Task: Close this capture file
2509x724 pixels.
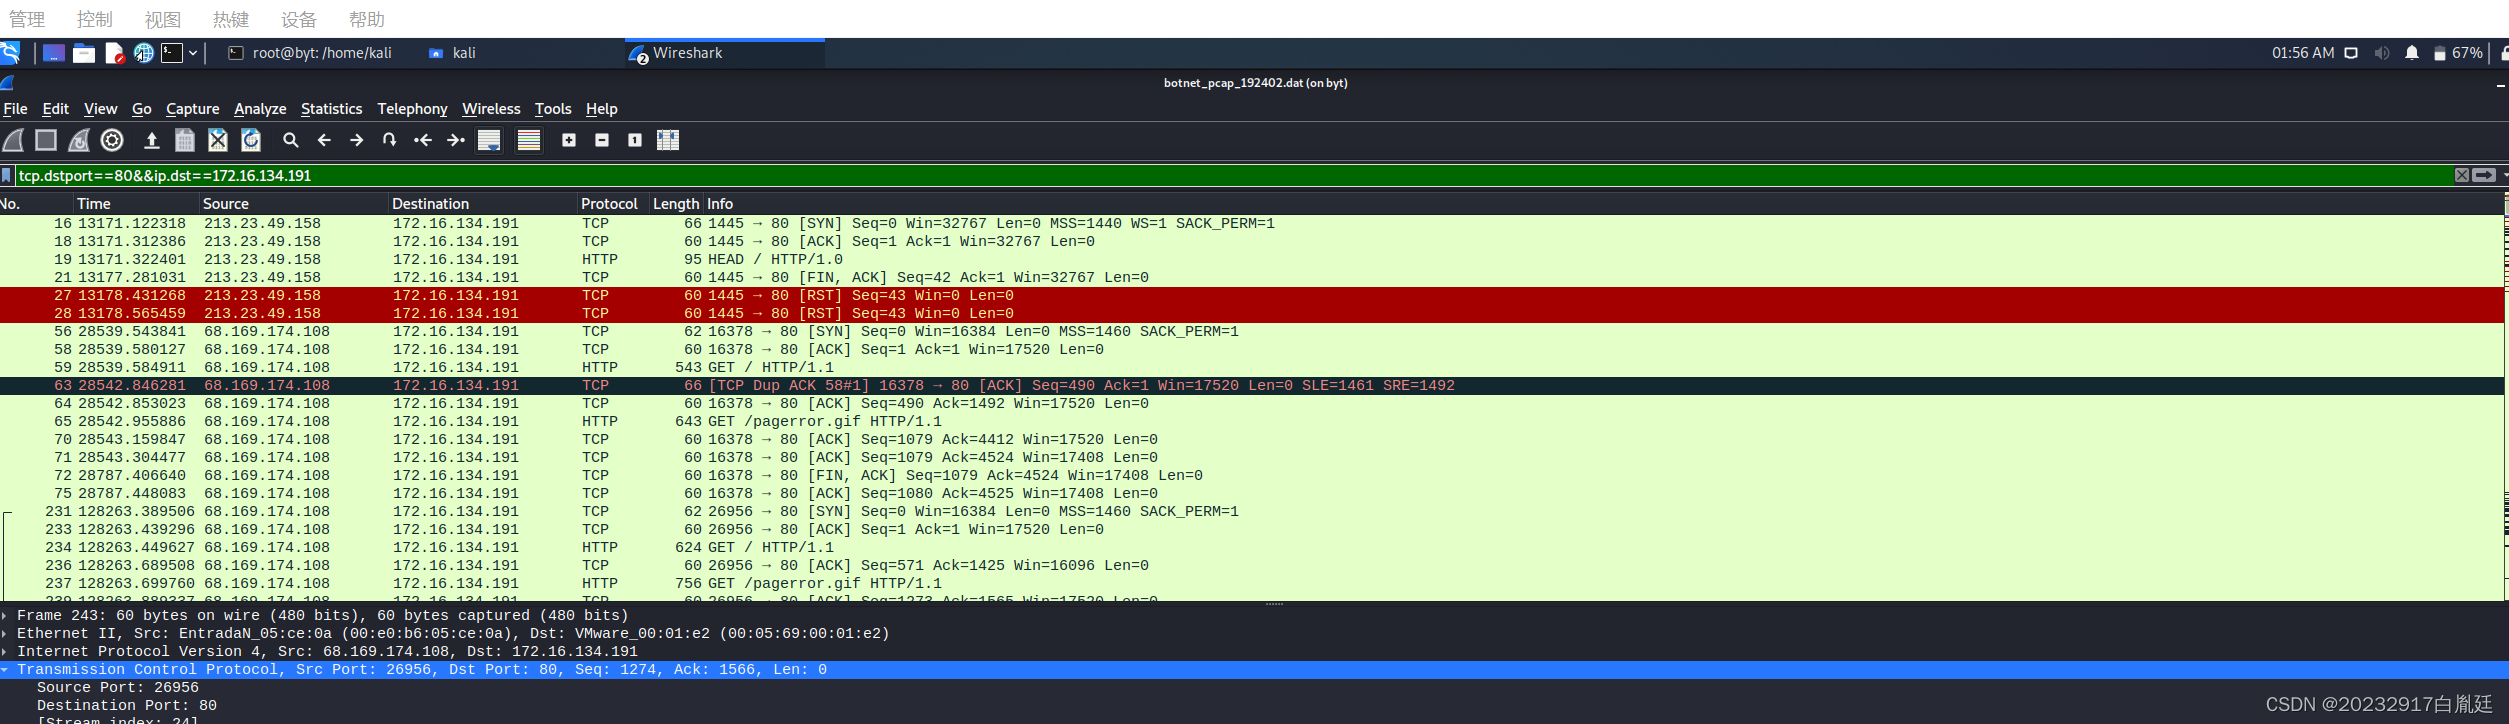Action: [218, 141]
